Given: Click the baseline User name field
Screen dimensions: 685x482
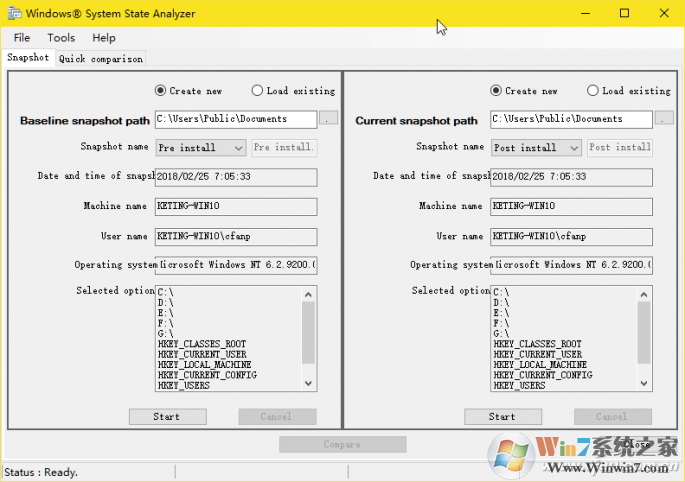Looking at the screenshot, I should click(236, 236).
